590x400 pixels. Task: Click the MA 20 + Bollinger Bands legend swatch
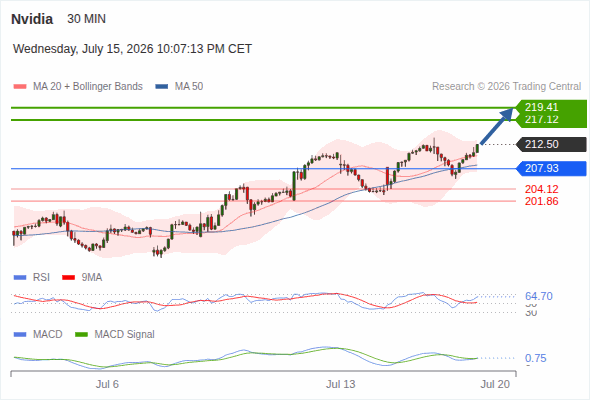click(x=20, y=87)
